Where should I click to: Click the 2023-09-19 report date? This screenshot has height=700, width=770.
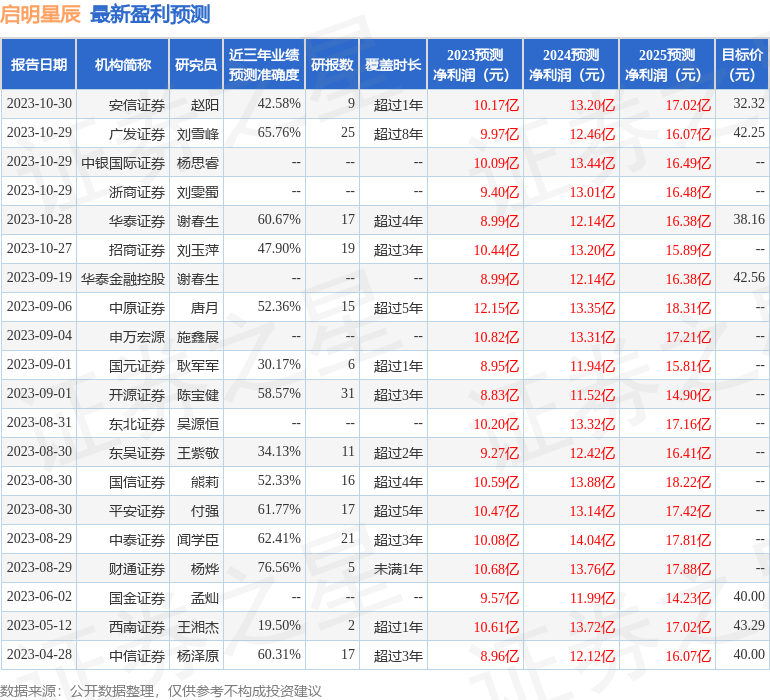point(39,277)
